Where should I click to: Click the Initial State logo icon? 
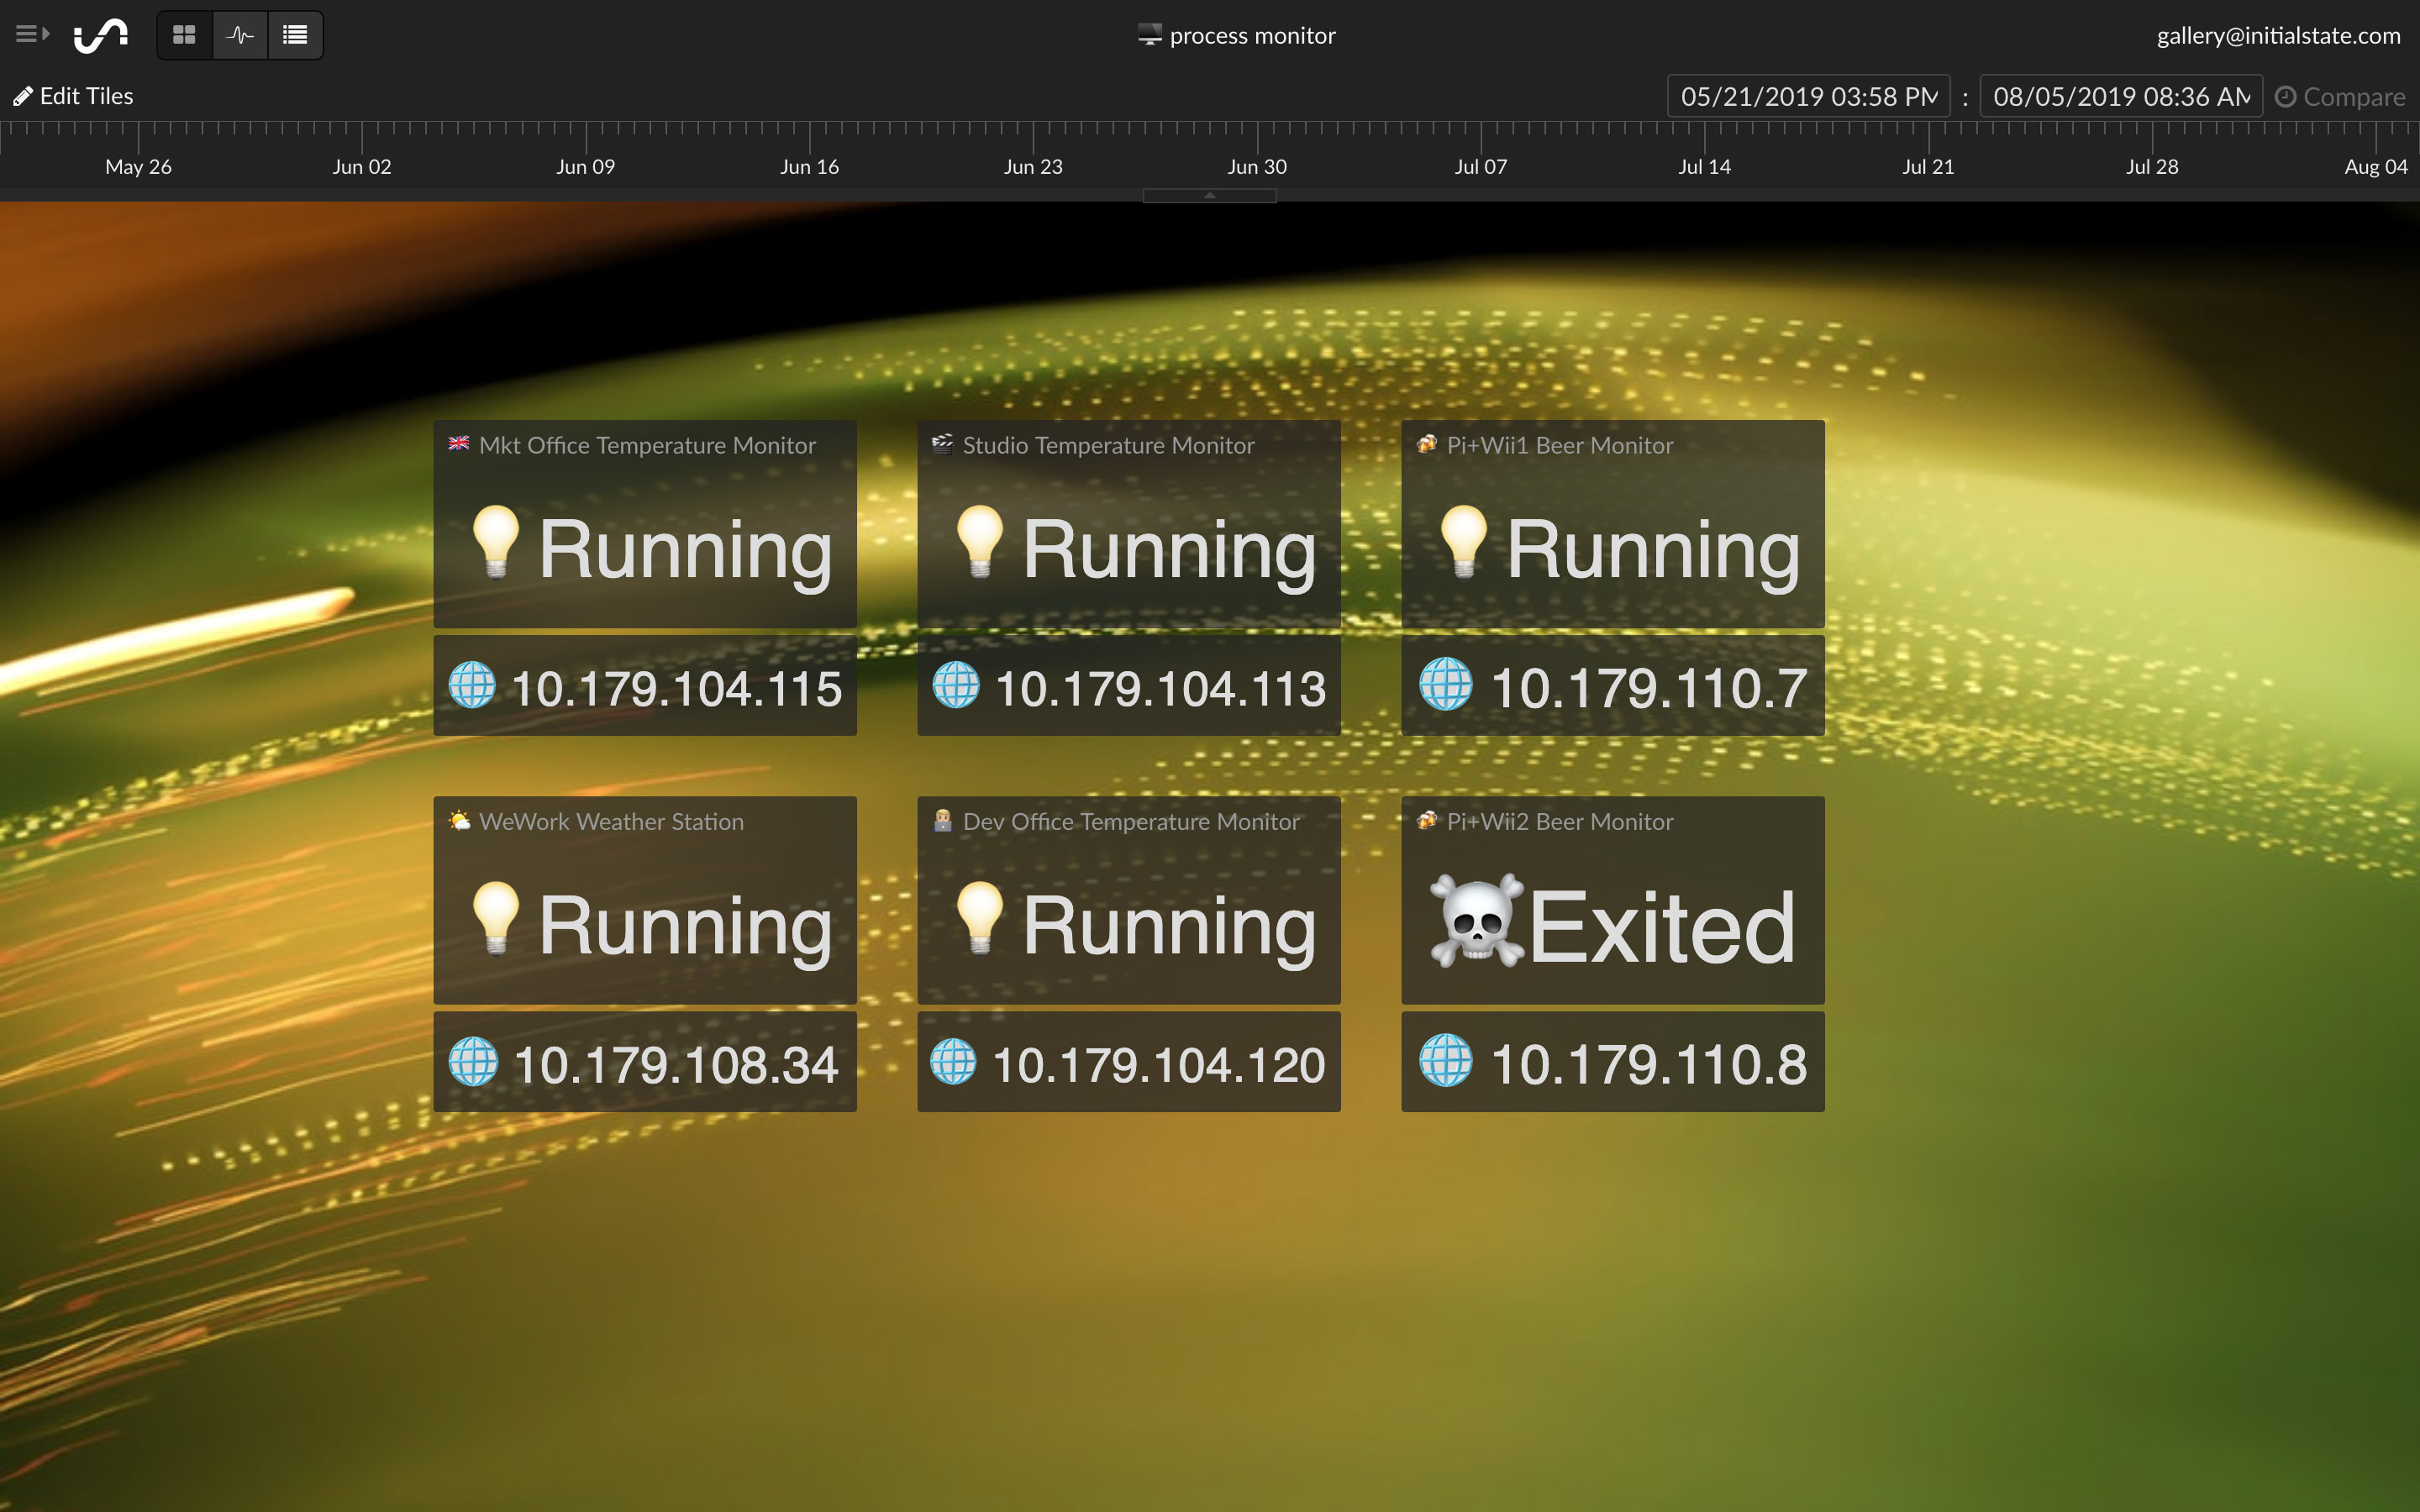(101, 35)
